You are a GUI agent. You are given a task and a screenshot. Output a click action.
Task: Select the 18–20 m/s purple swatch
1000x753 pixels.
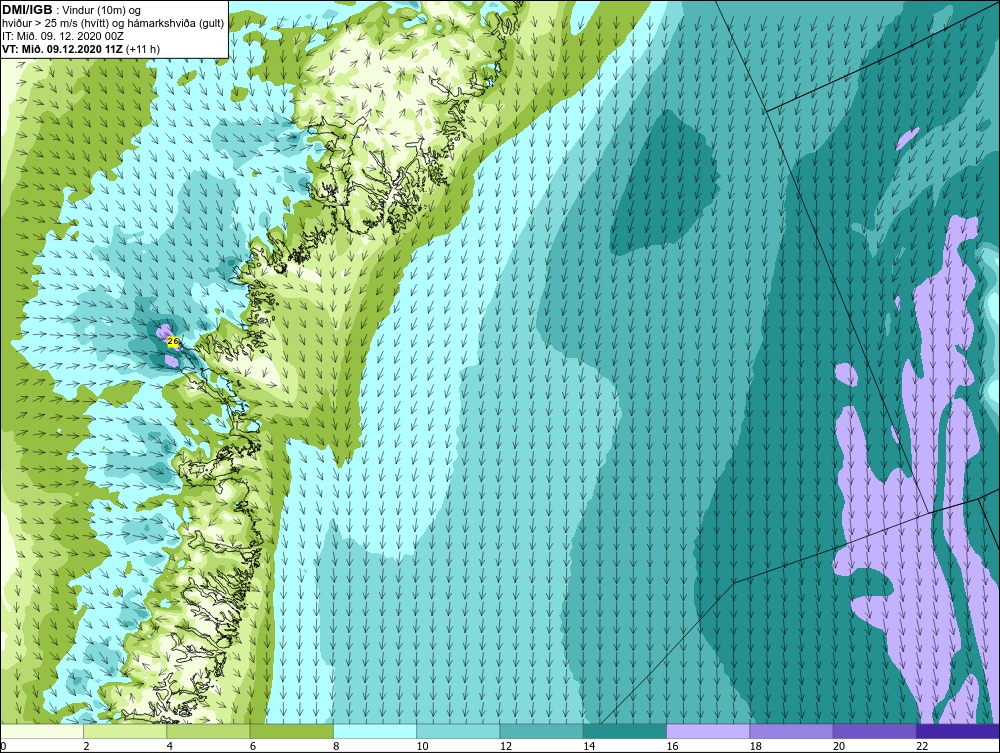791,731
